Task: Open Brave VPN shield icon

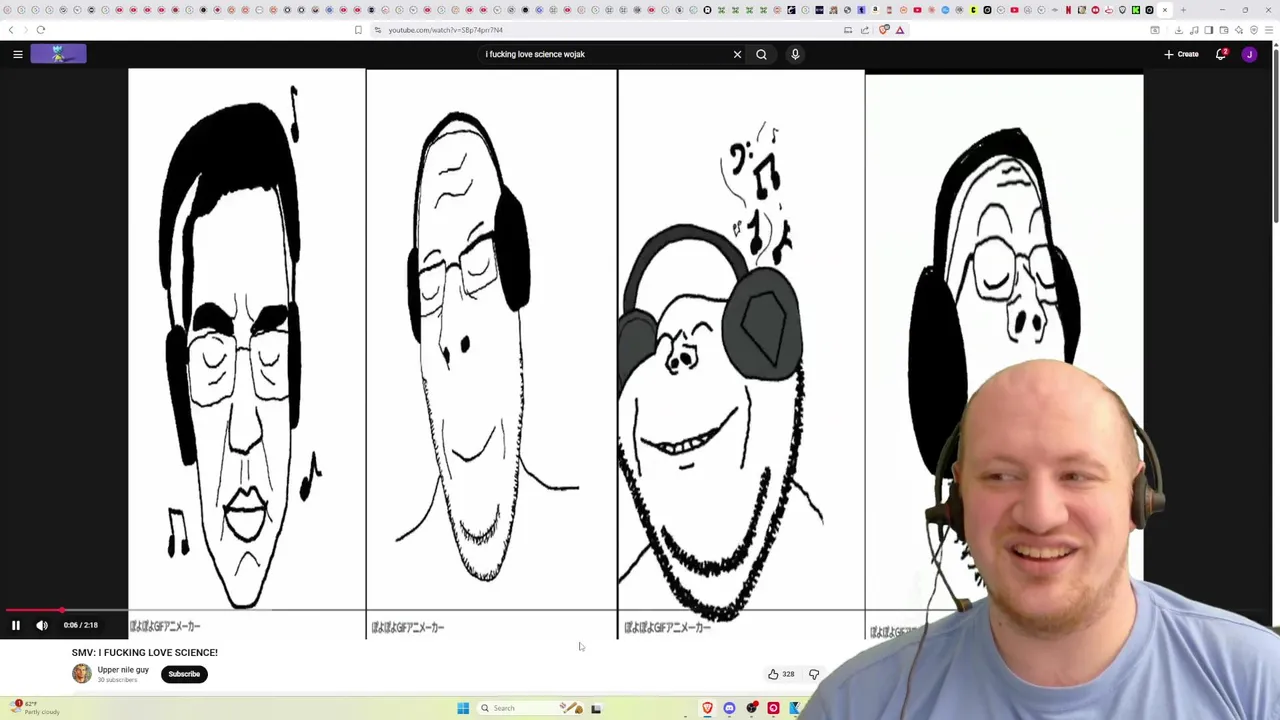Action: click(1254, 30)
